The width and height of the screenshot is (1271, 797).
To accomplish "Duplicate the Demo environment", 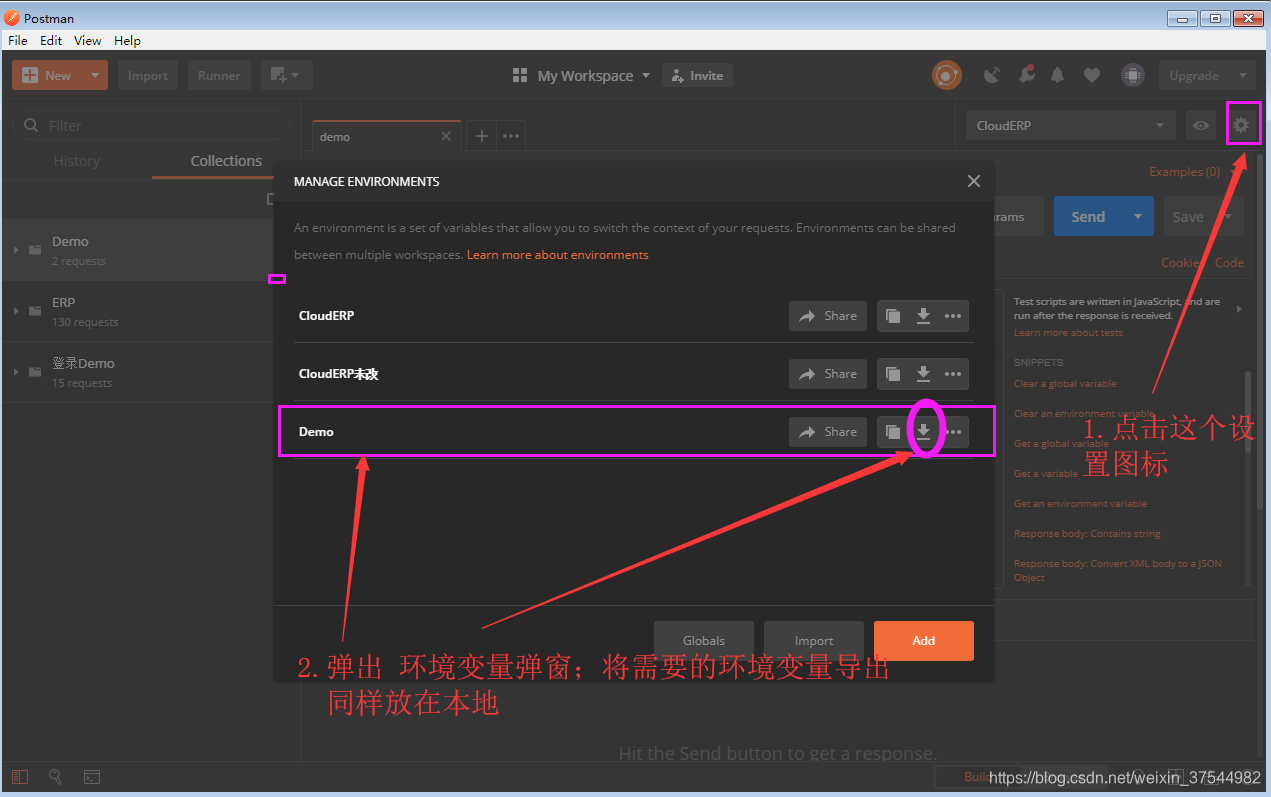I will pos(893,432).
